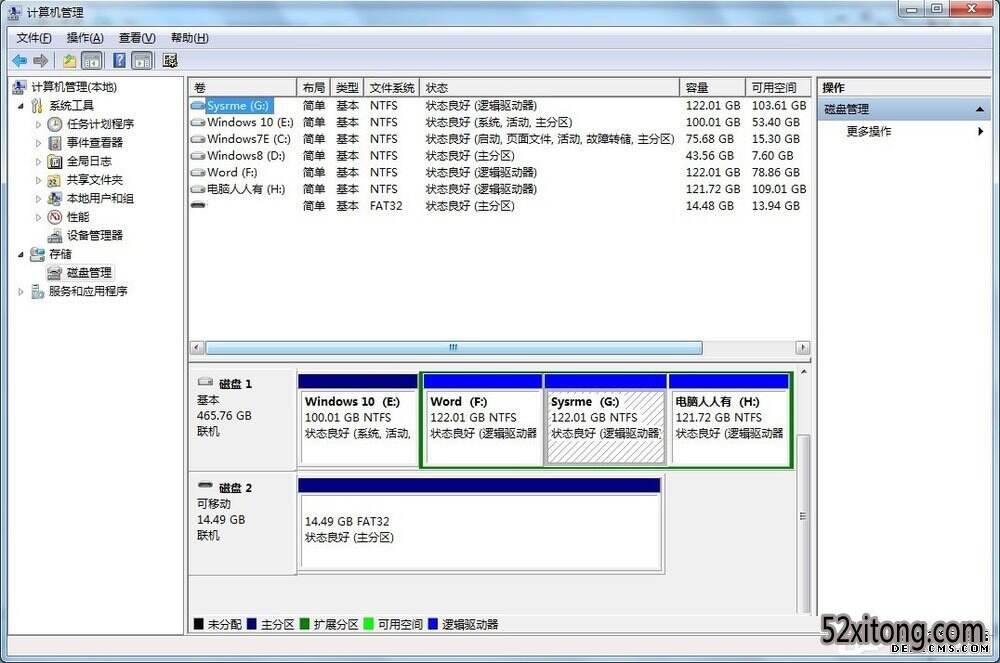Click the 设备管理器 icon

pyautogui.click(x=55, y=235)
